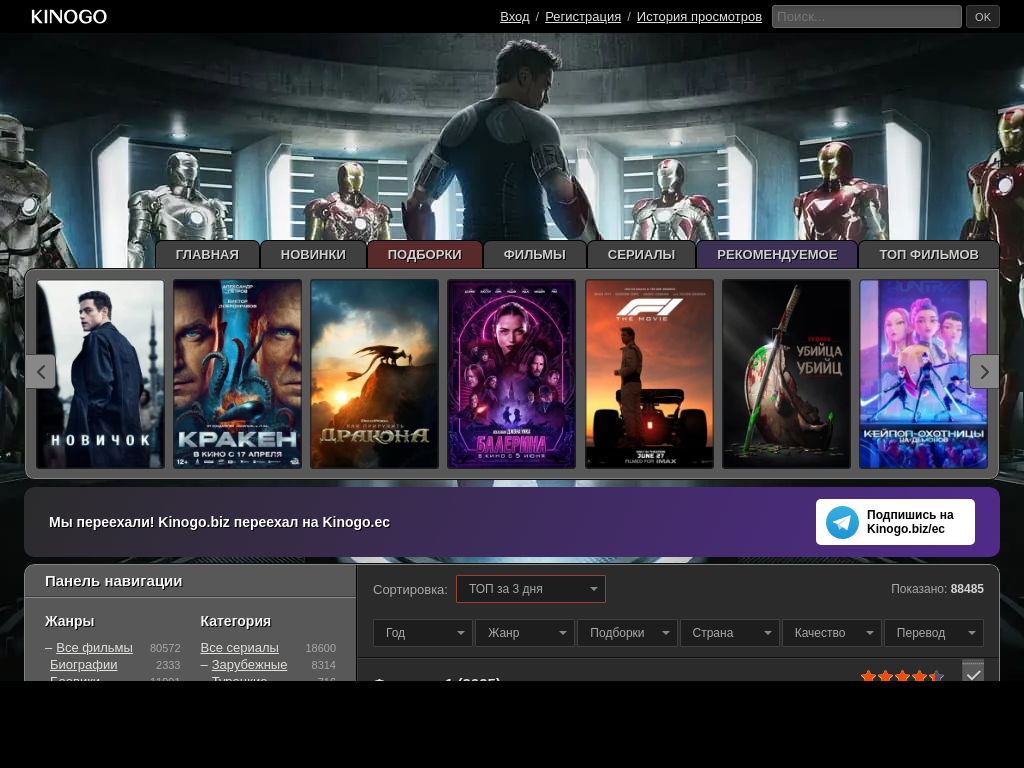Click the count 8314 beside Зарубежные
This screenshot has width=1024, height=768.
[324, 665]
